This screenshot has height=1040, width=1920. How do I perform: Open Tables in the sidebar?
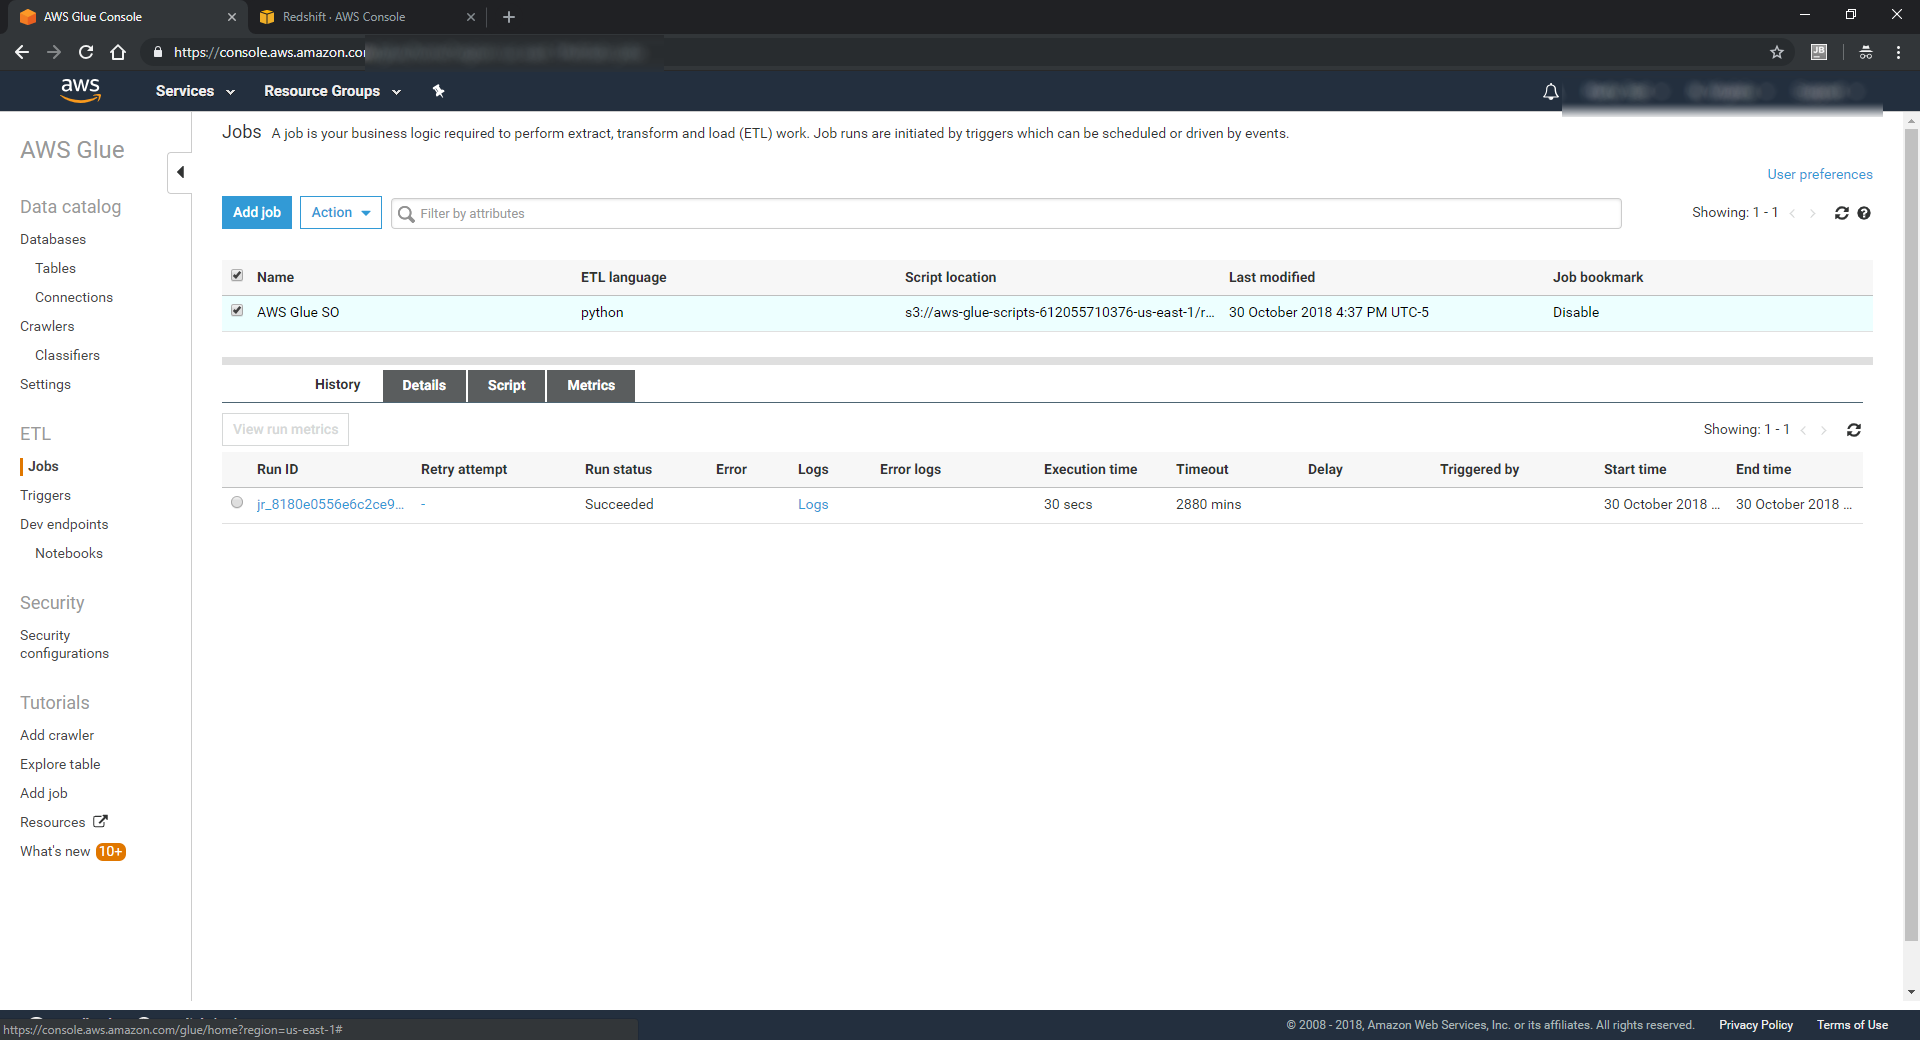(55, 269)
